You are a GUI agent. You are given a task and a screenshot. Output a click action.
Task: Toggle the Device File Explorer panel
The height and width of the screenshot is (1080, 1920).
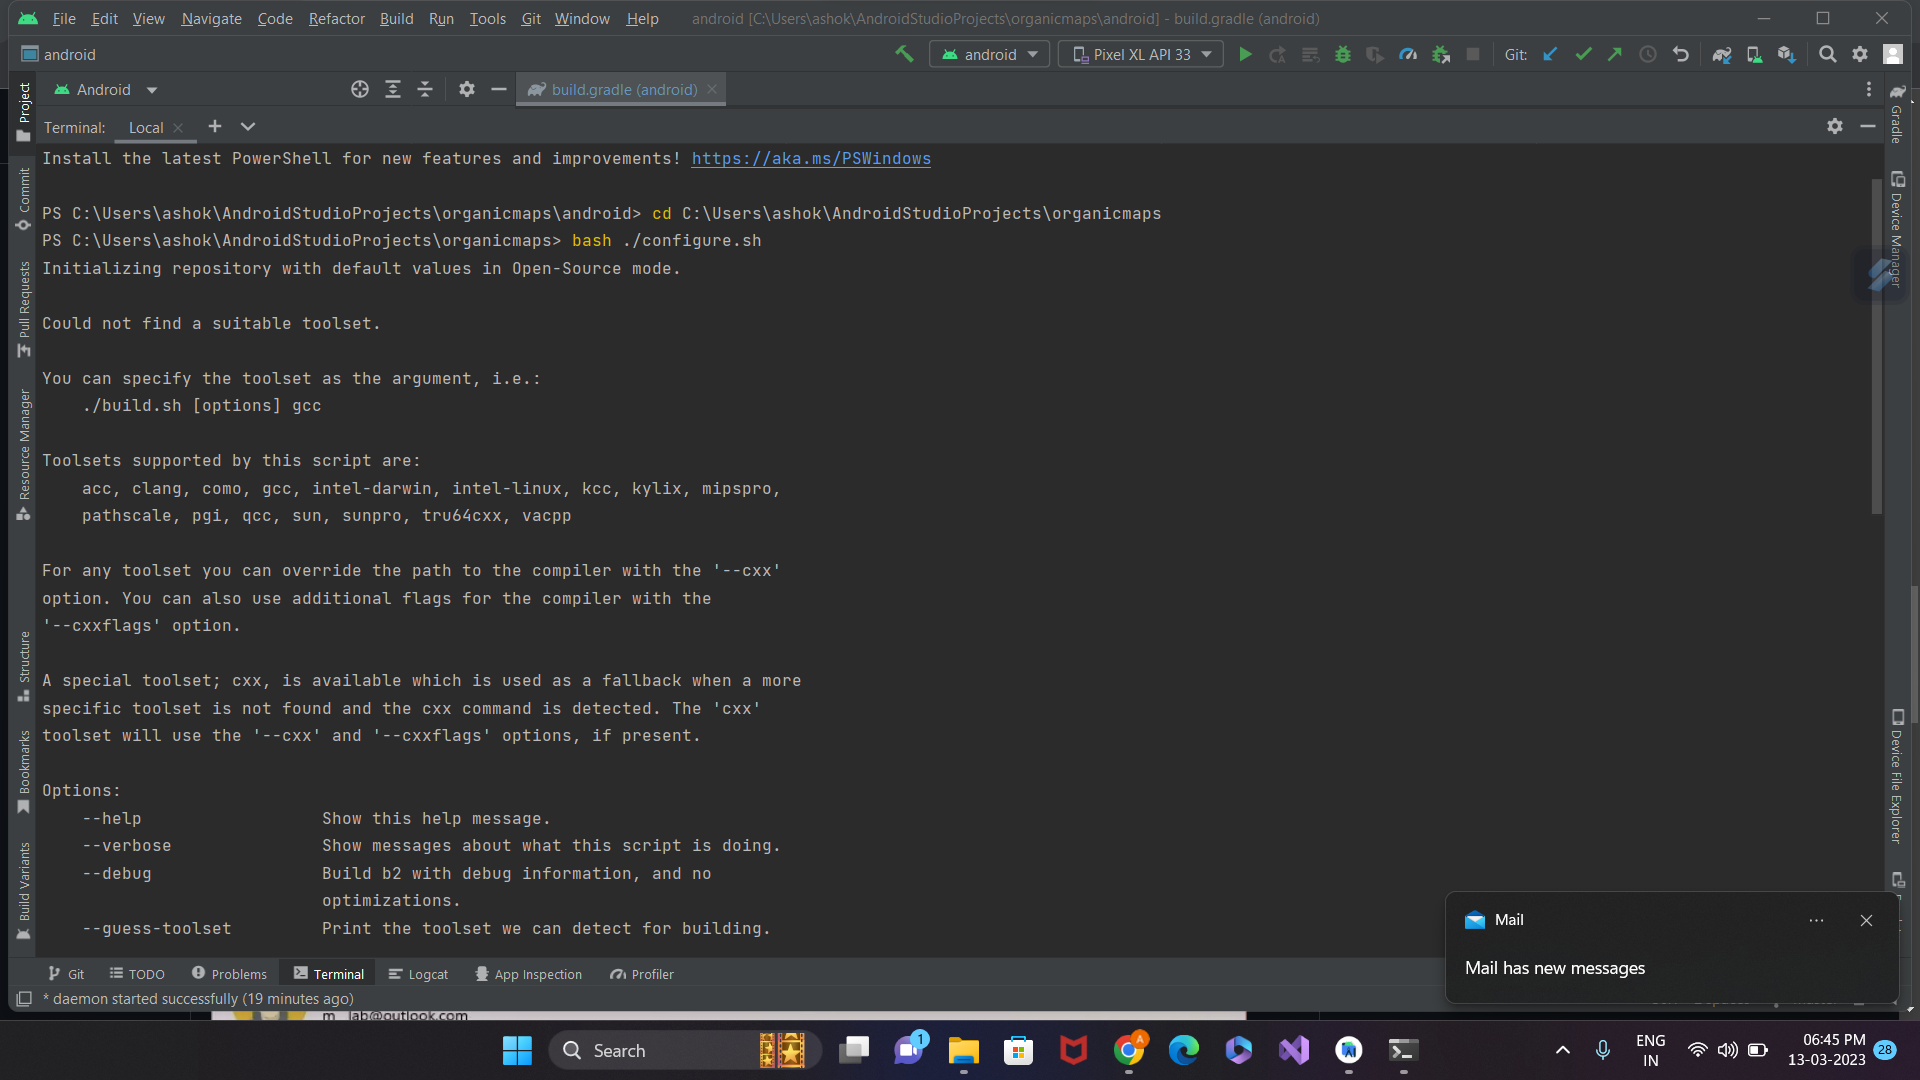point(1897,777)
